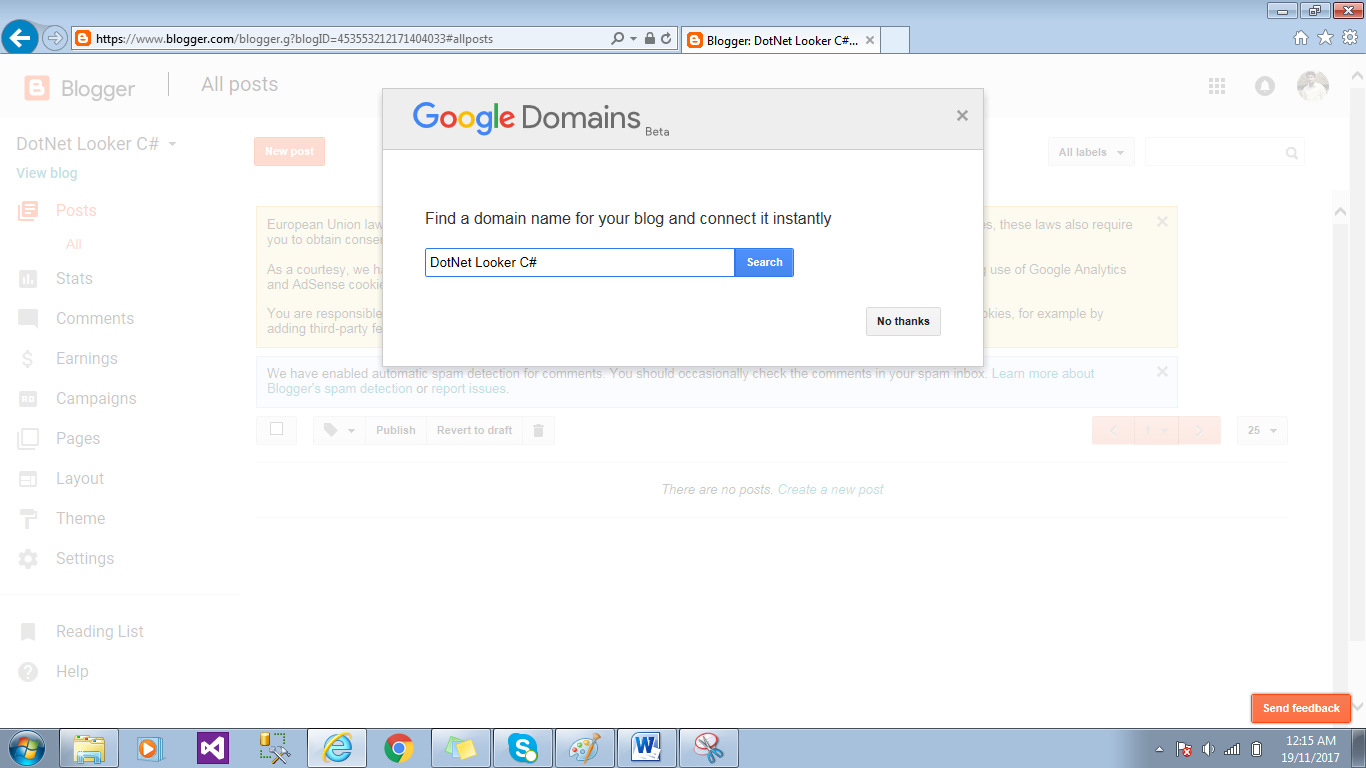Open Theme in the sidebar

point(80,518)
